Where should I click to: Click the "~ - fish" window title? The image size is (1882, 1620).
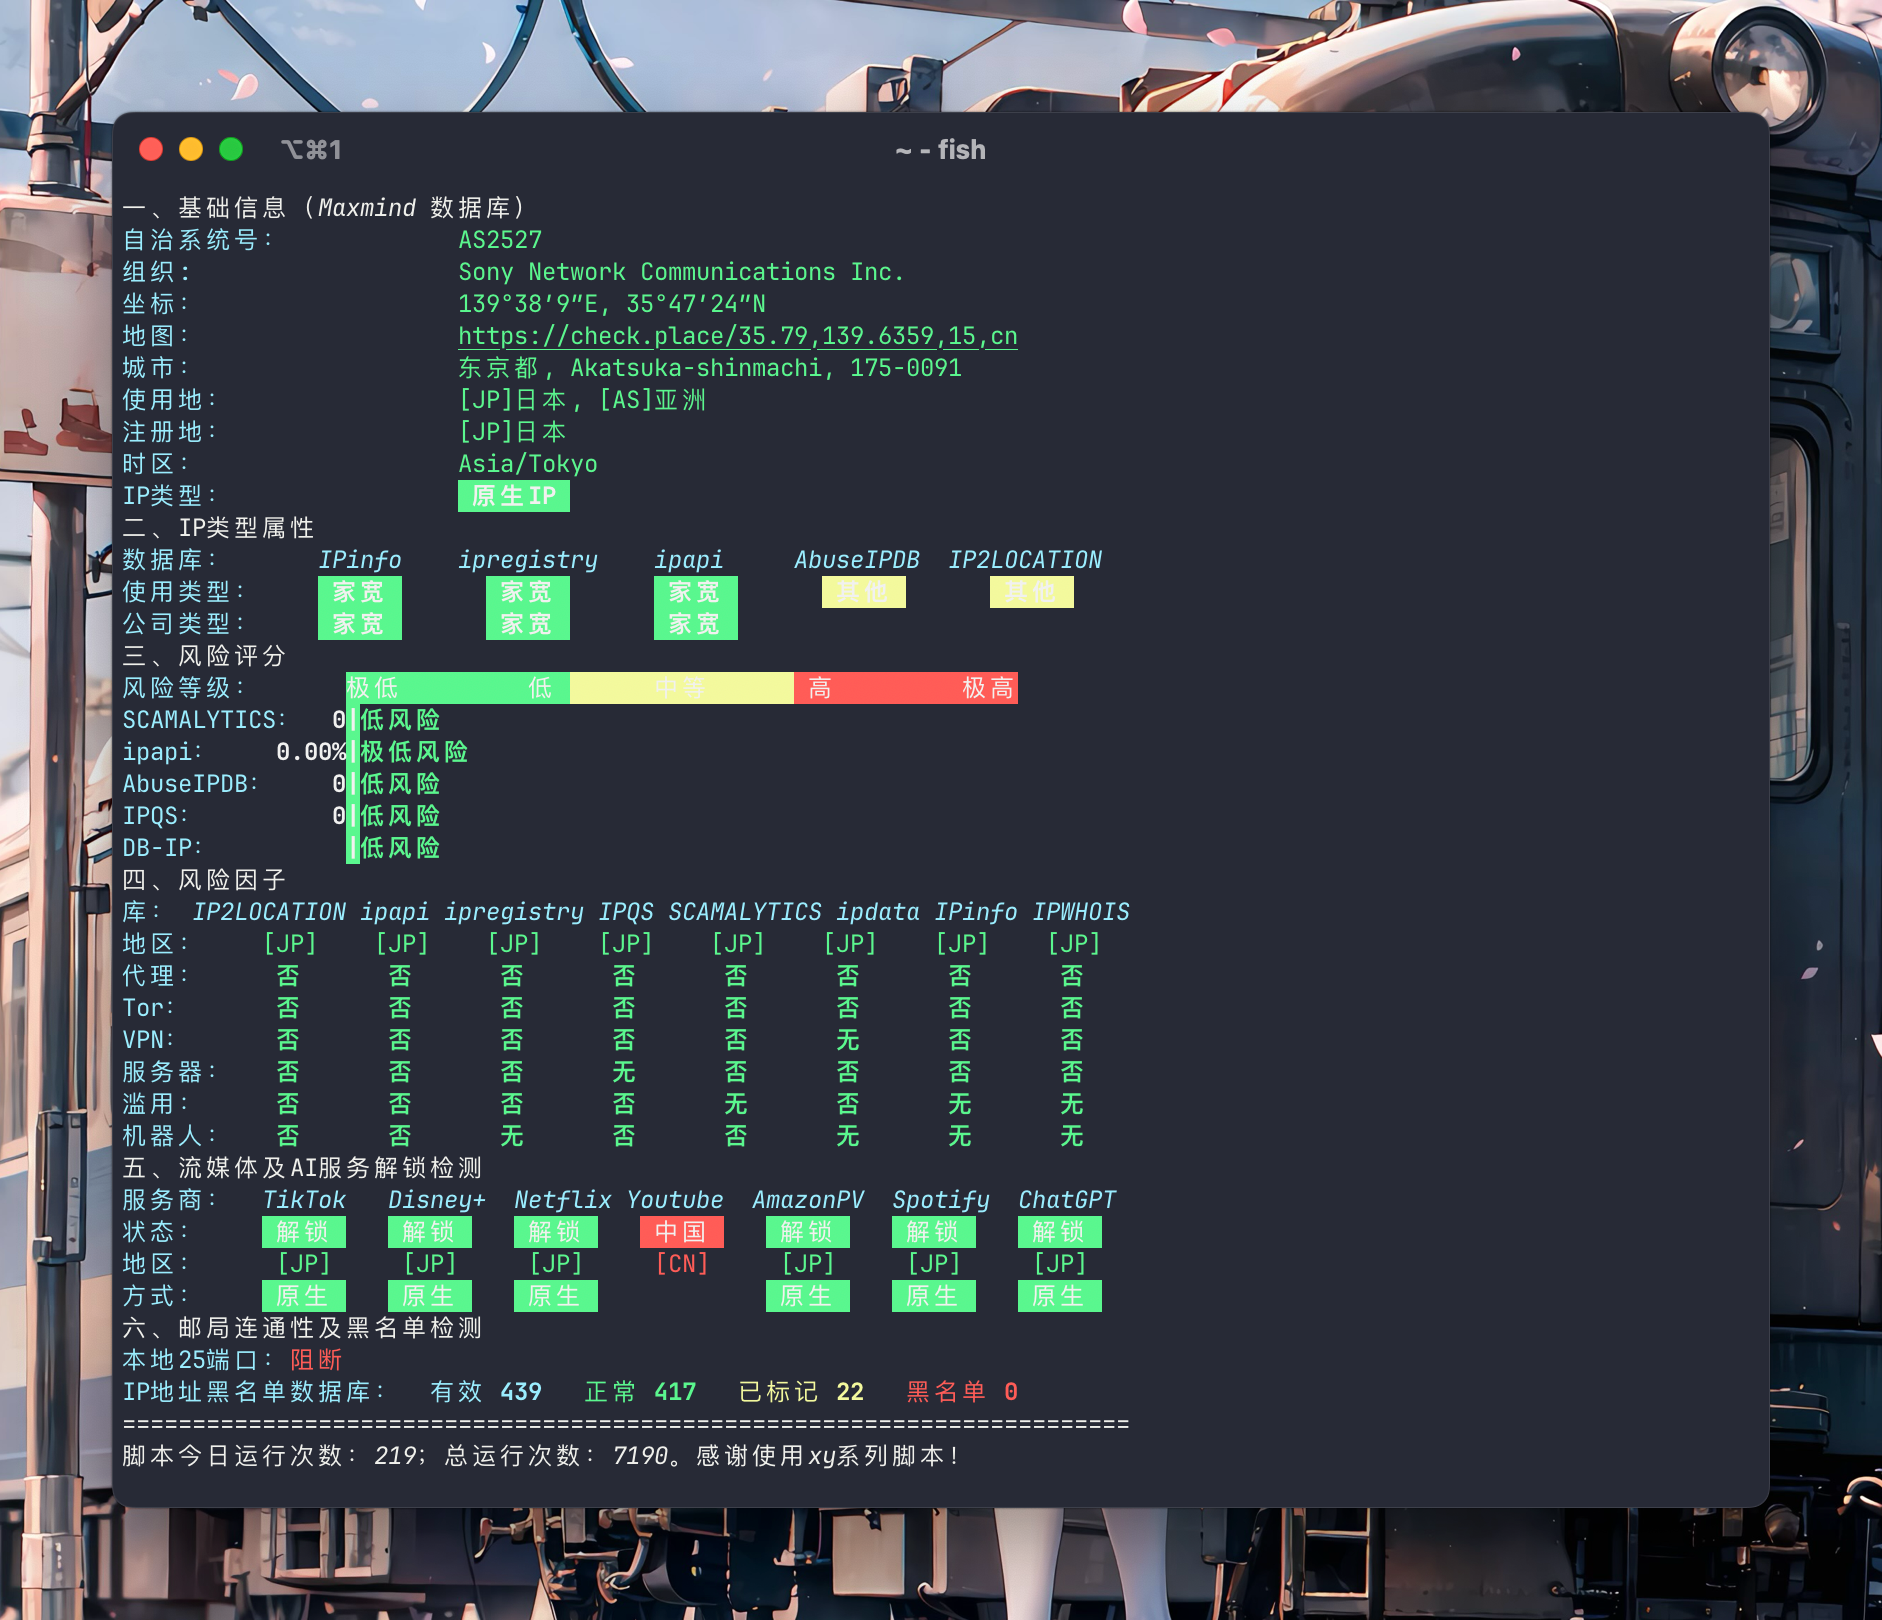(x=940, y=150)
